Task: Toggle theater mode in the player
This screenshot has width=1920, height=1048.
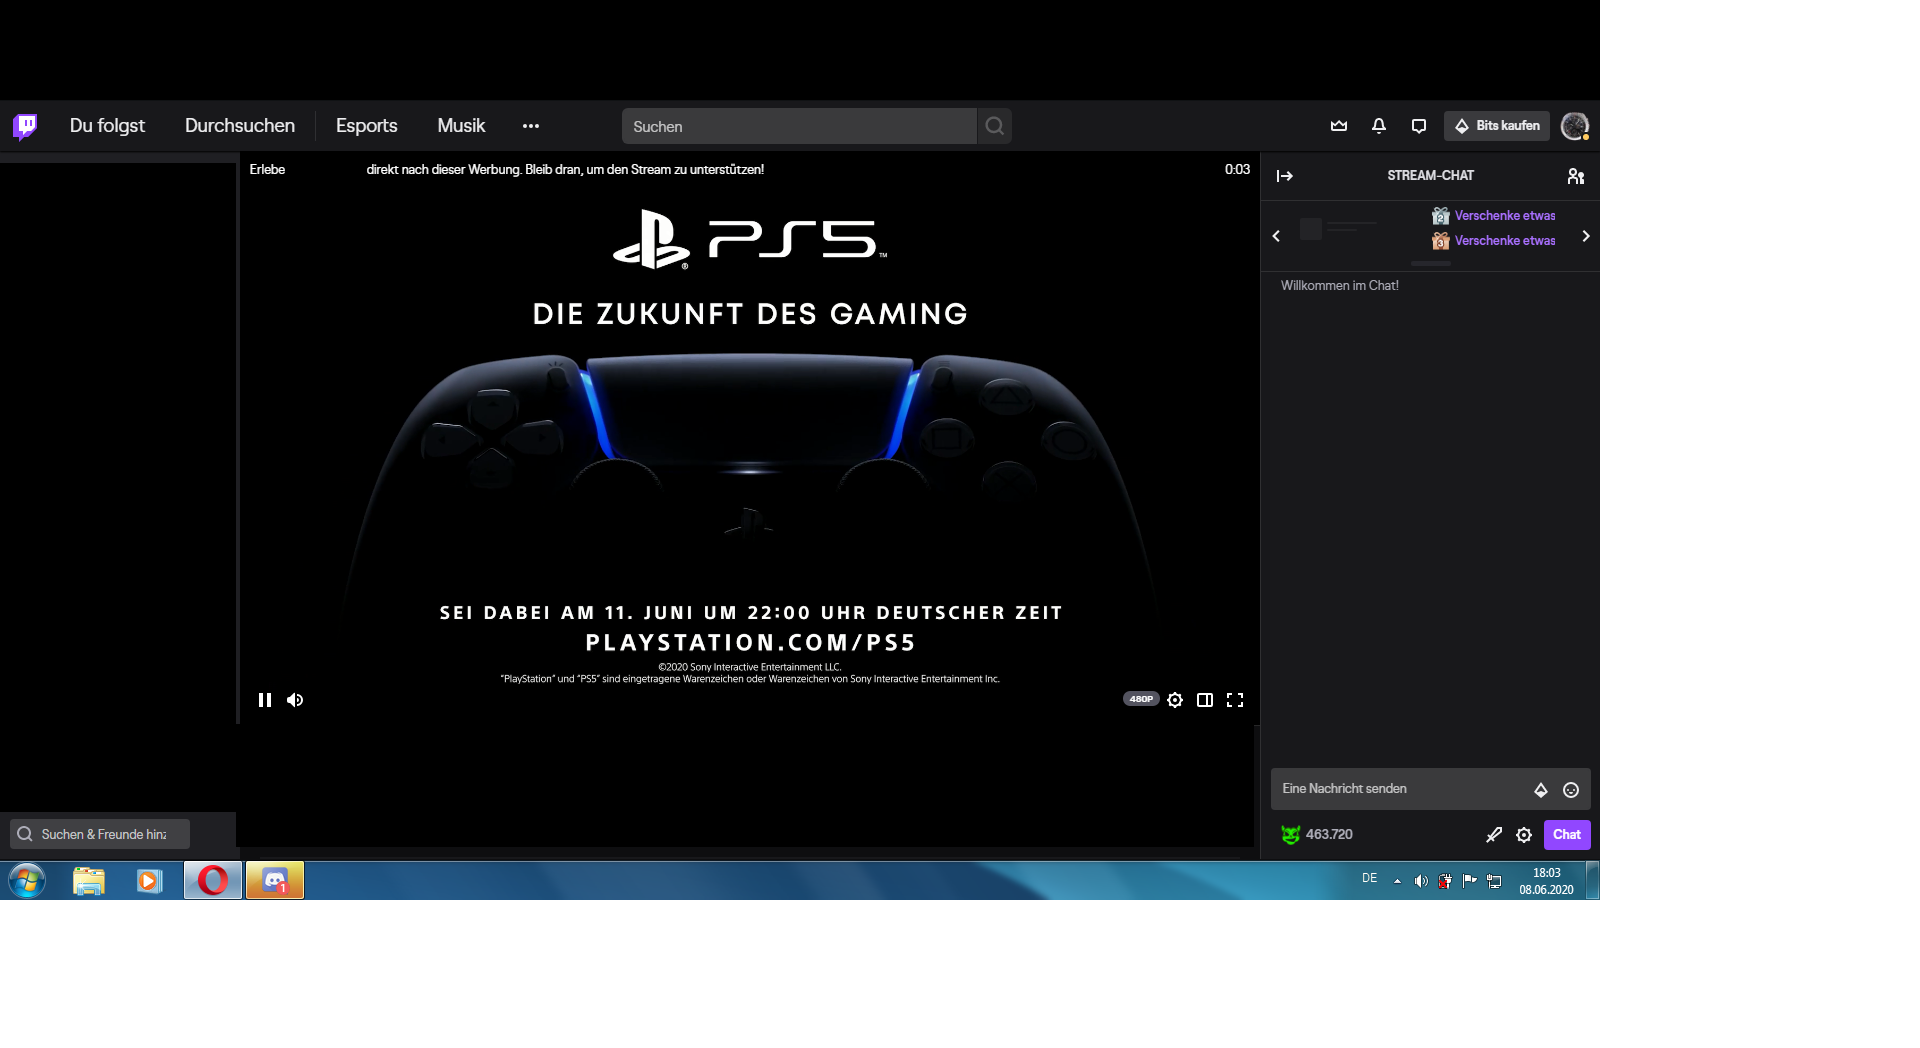Action: coord(1204,700)
